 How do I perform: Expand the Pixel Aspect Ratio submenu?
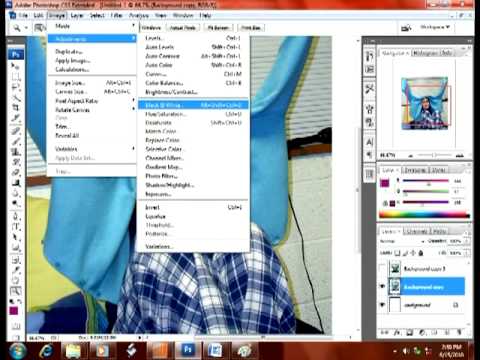coord(93,101)
